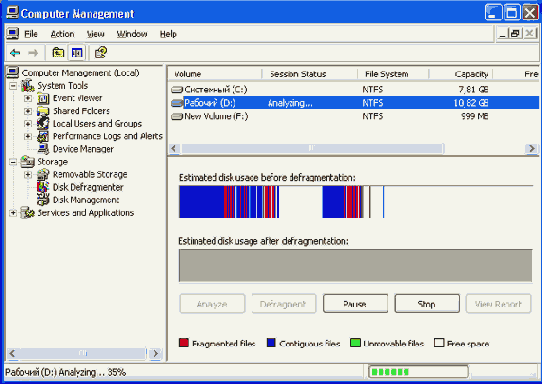Select the Системный (C:) volume row

click(x=354, y=90)
